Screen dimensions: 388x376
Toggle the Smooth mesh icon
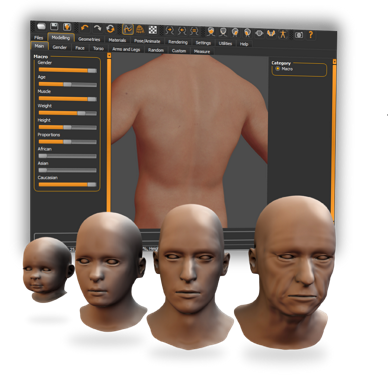[128, 29]
